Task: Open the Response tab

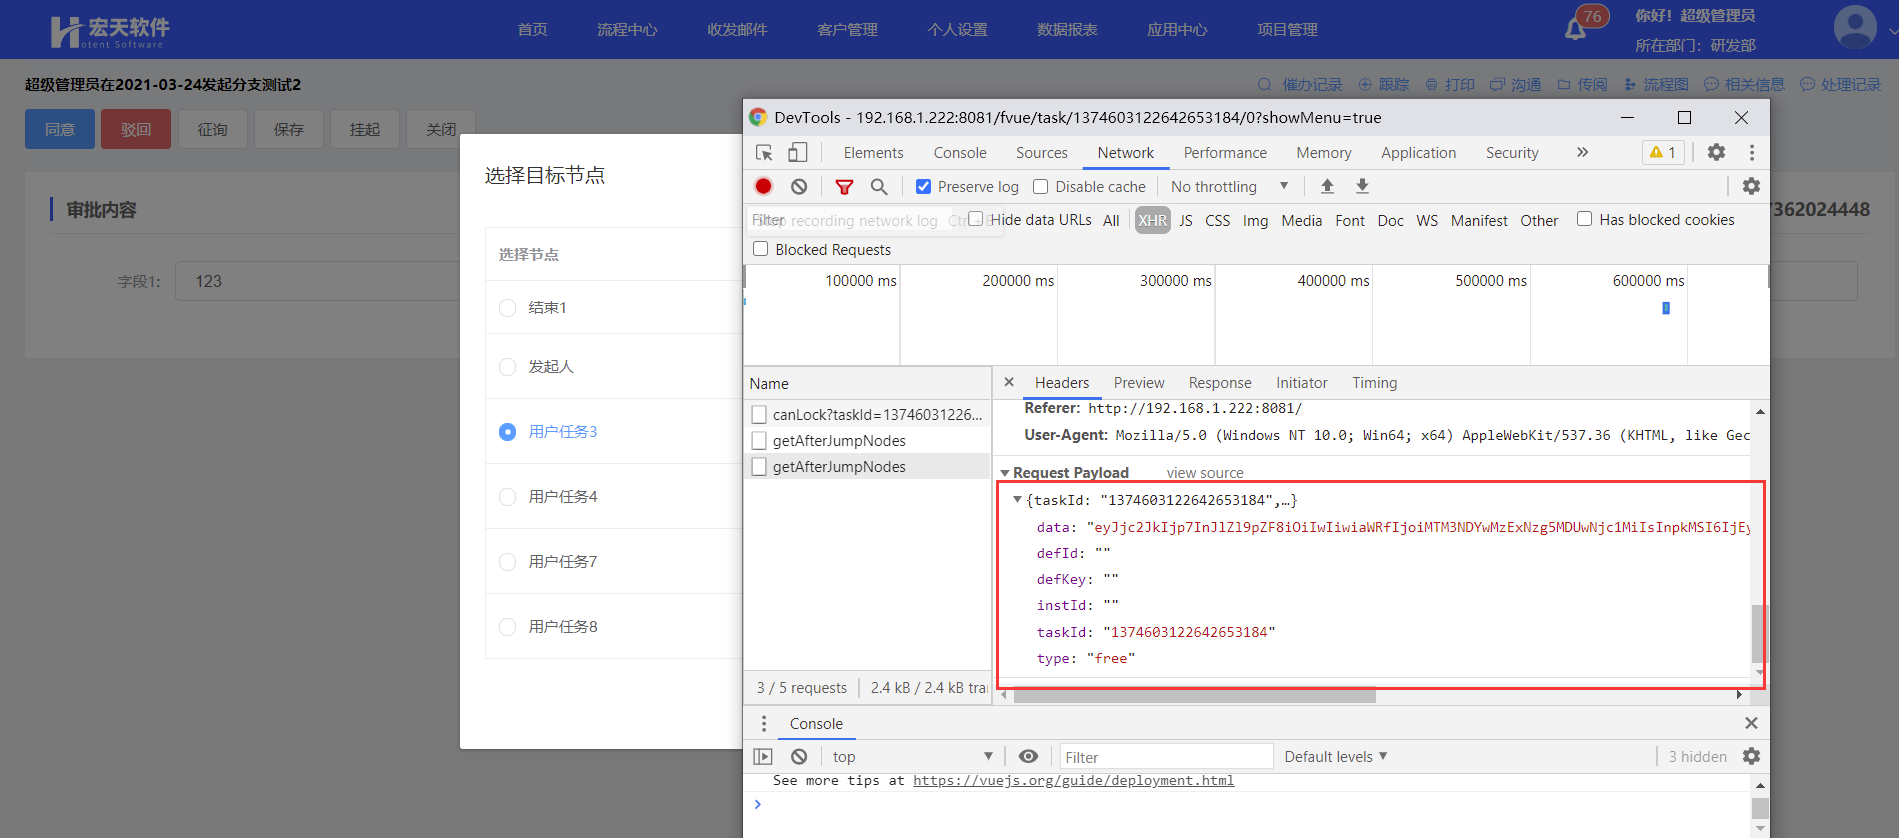Action: tap(1219, 382)
